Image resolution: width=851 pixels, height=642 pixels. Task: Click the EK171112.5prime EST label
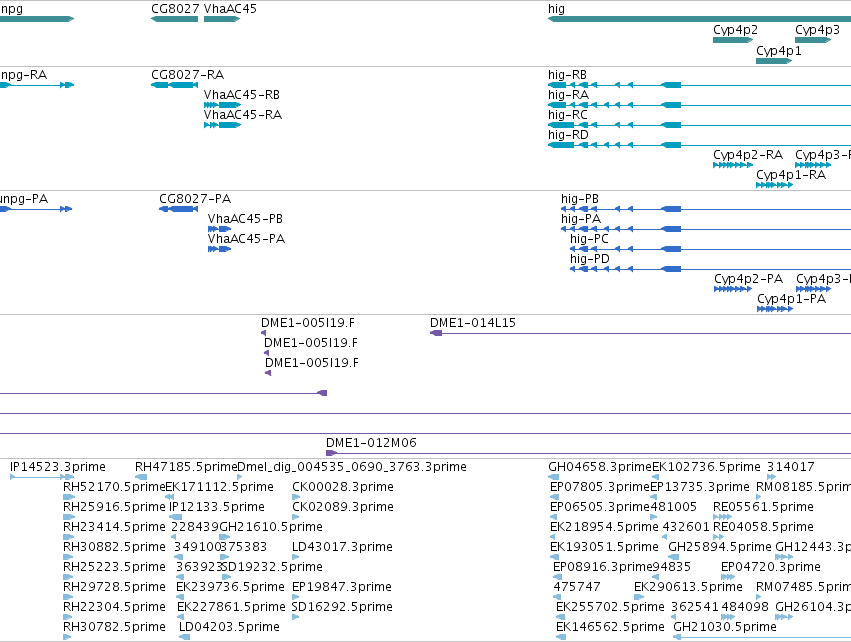(219, 487)
